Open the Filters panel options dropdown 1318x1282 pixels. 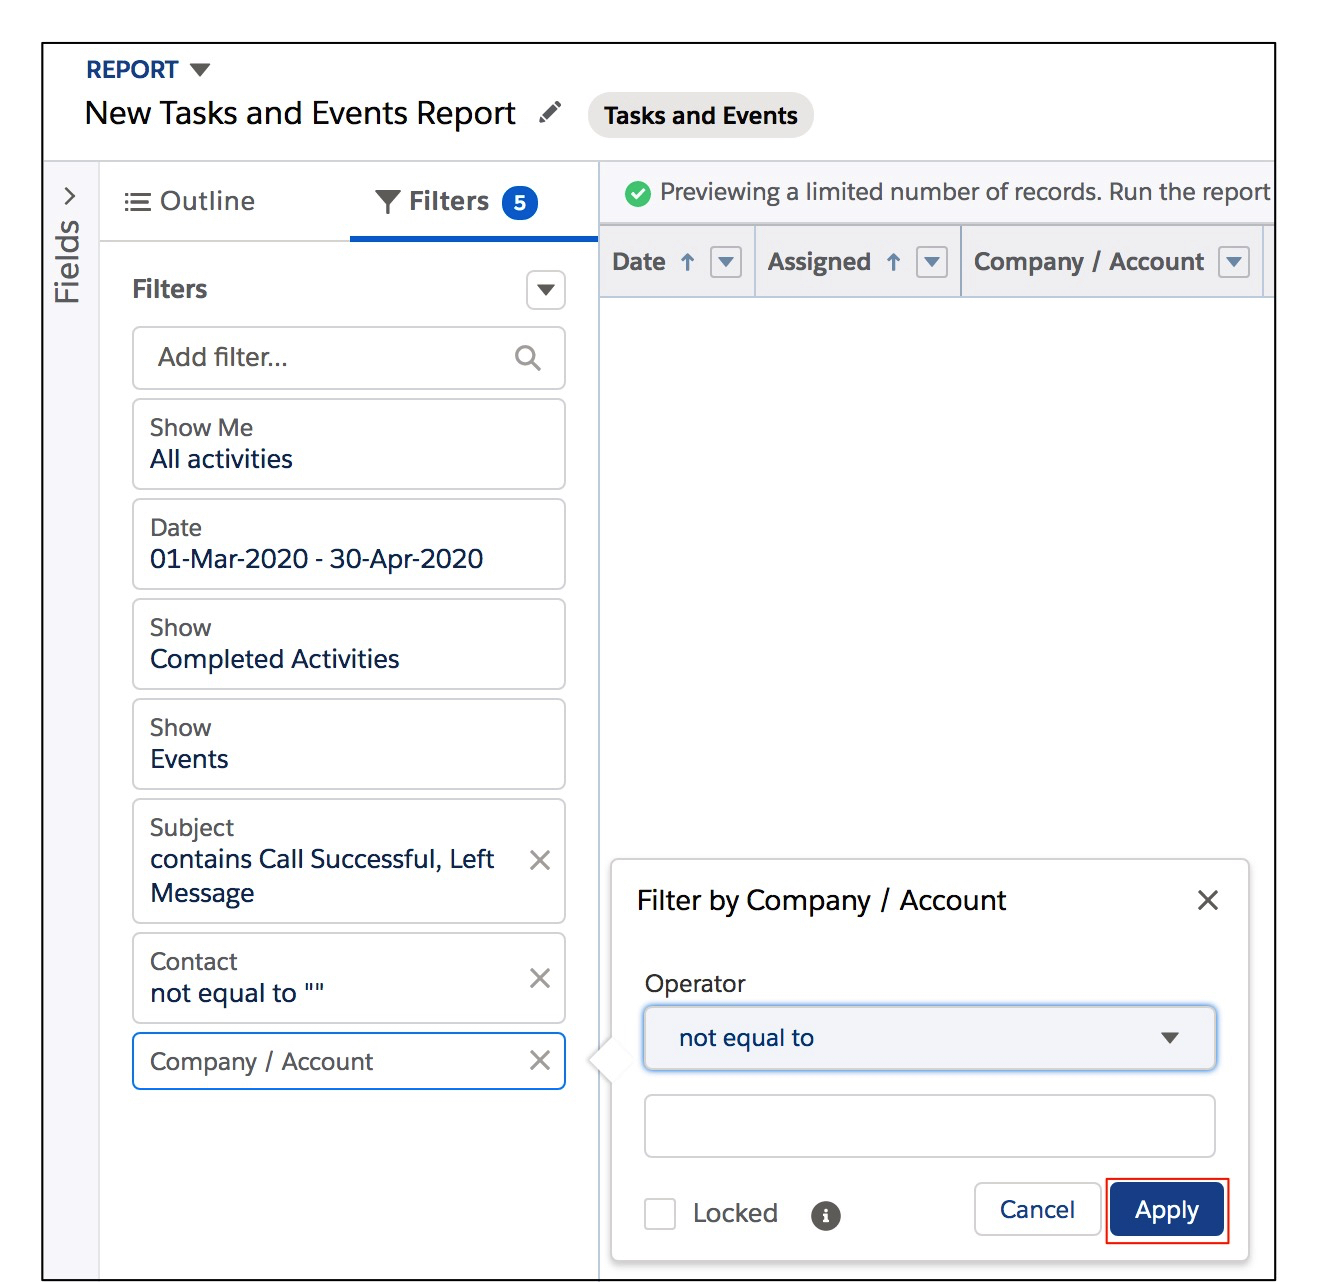(545, 290)
